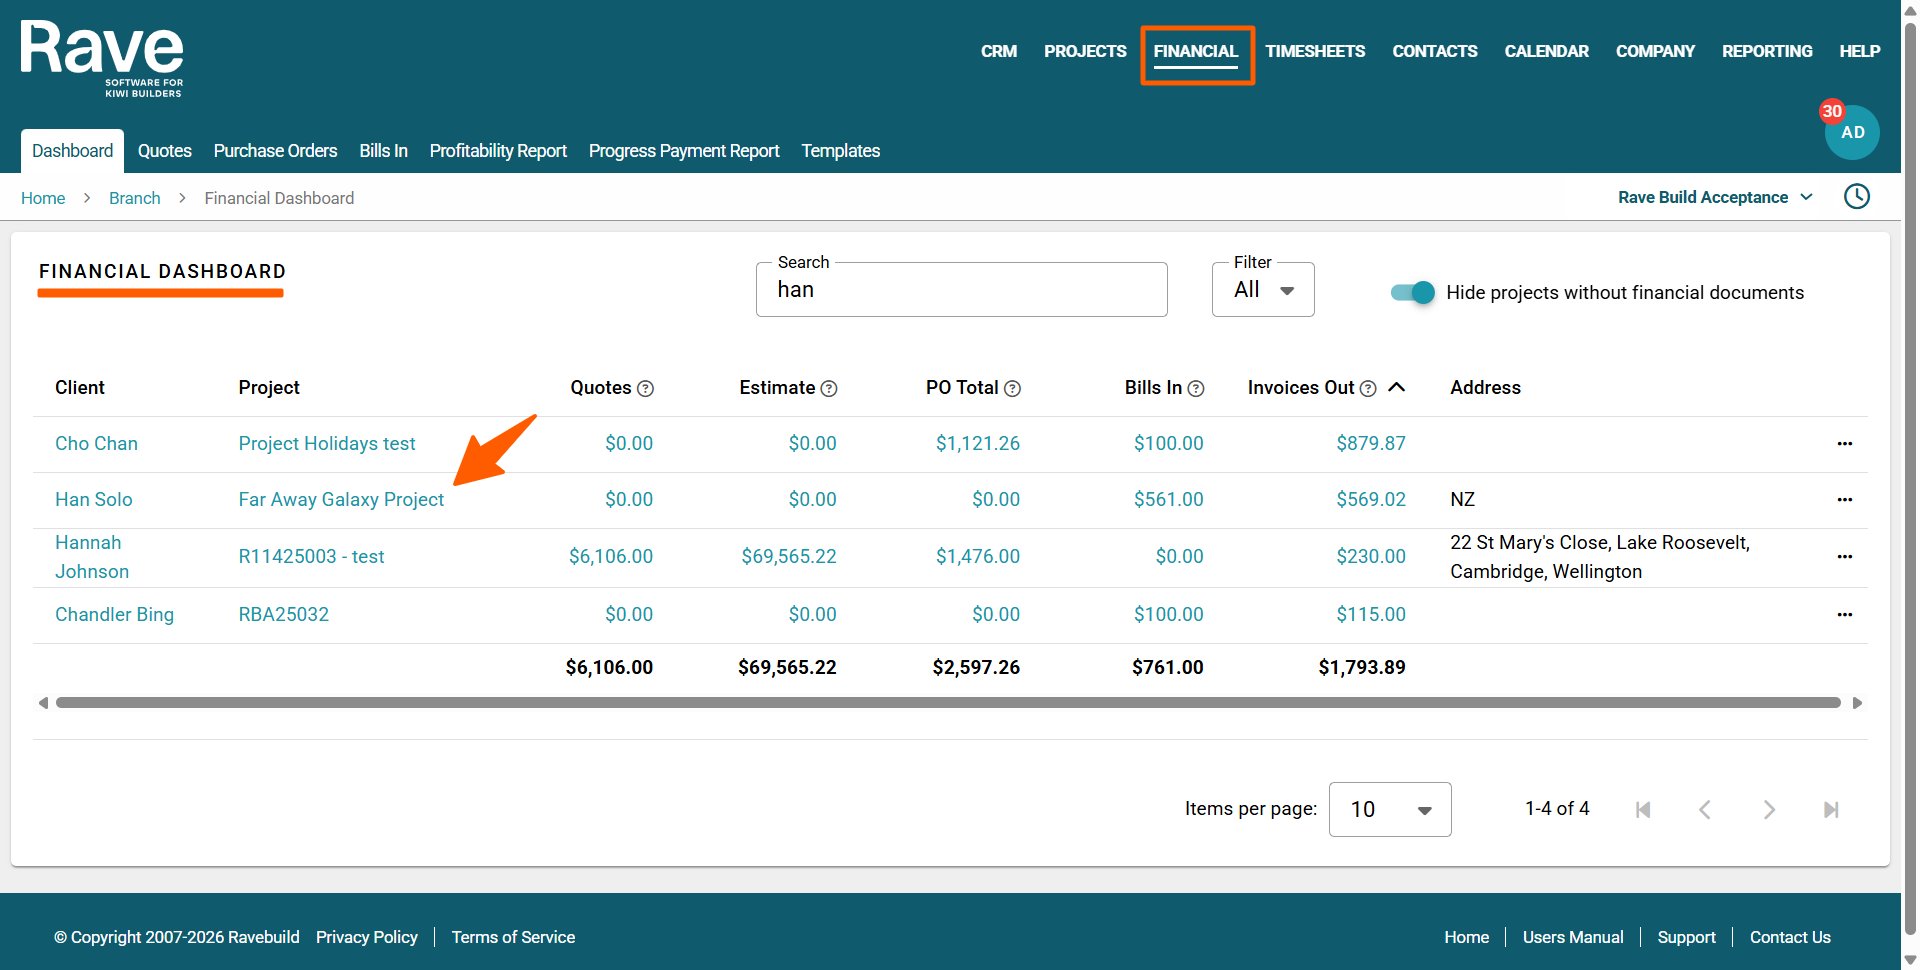This screenshot has width=1920, height=970.
Task: Open the AD user avatar menu
Action: tap(1851, 133)
